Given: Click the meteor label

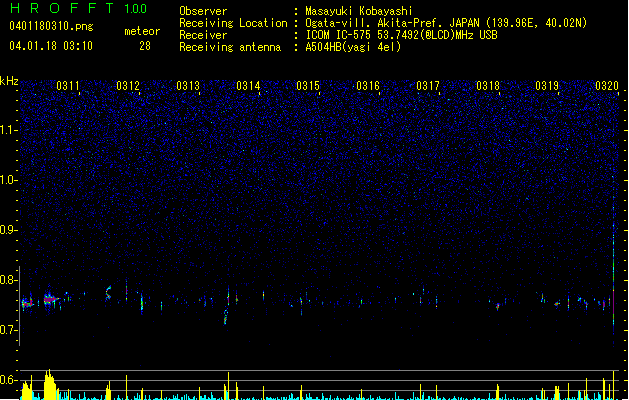Looking at the screenshot, I should [x=142, y=31].
